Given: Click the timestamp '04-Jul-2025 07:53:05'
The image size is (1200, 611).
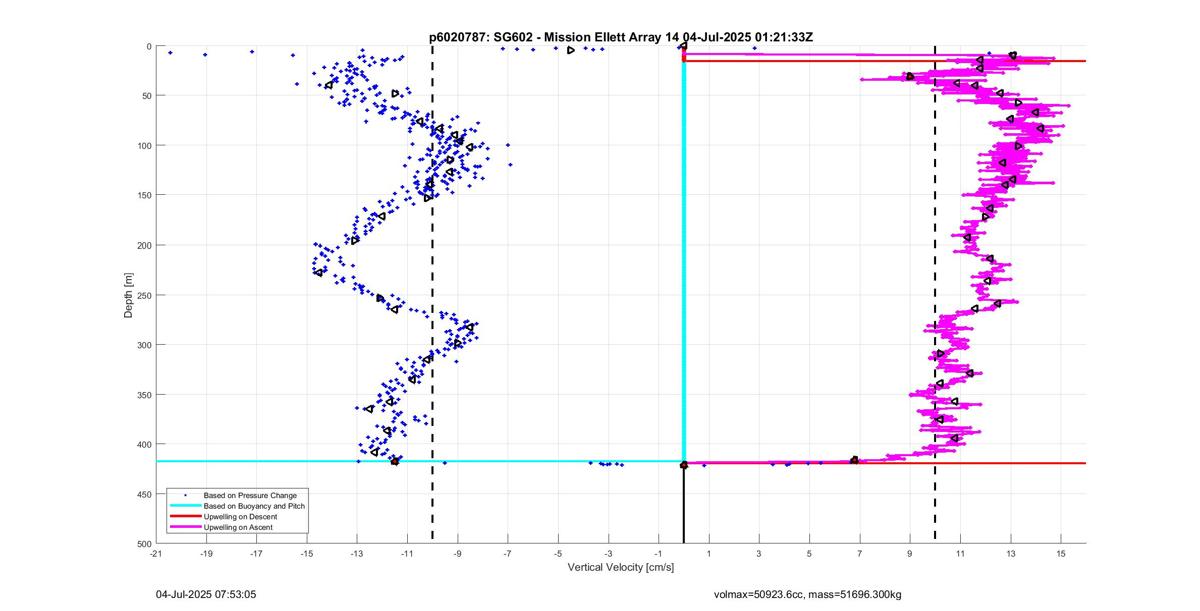Looking at the screenshot, I should [206, 594].
